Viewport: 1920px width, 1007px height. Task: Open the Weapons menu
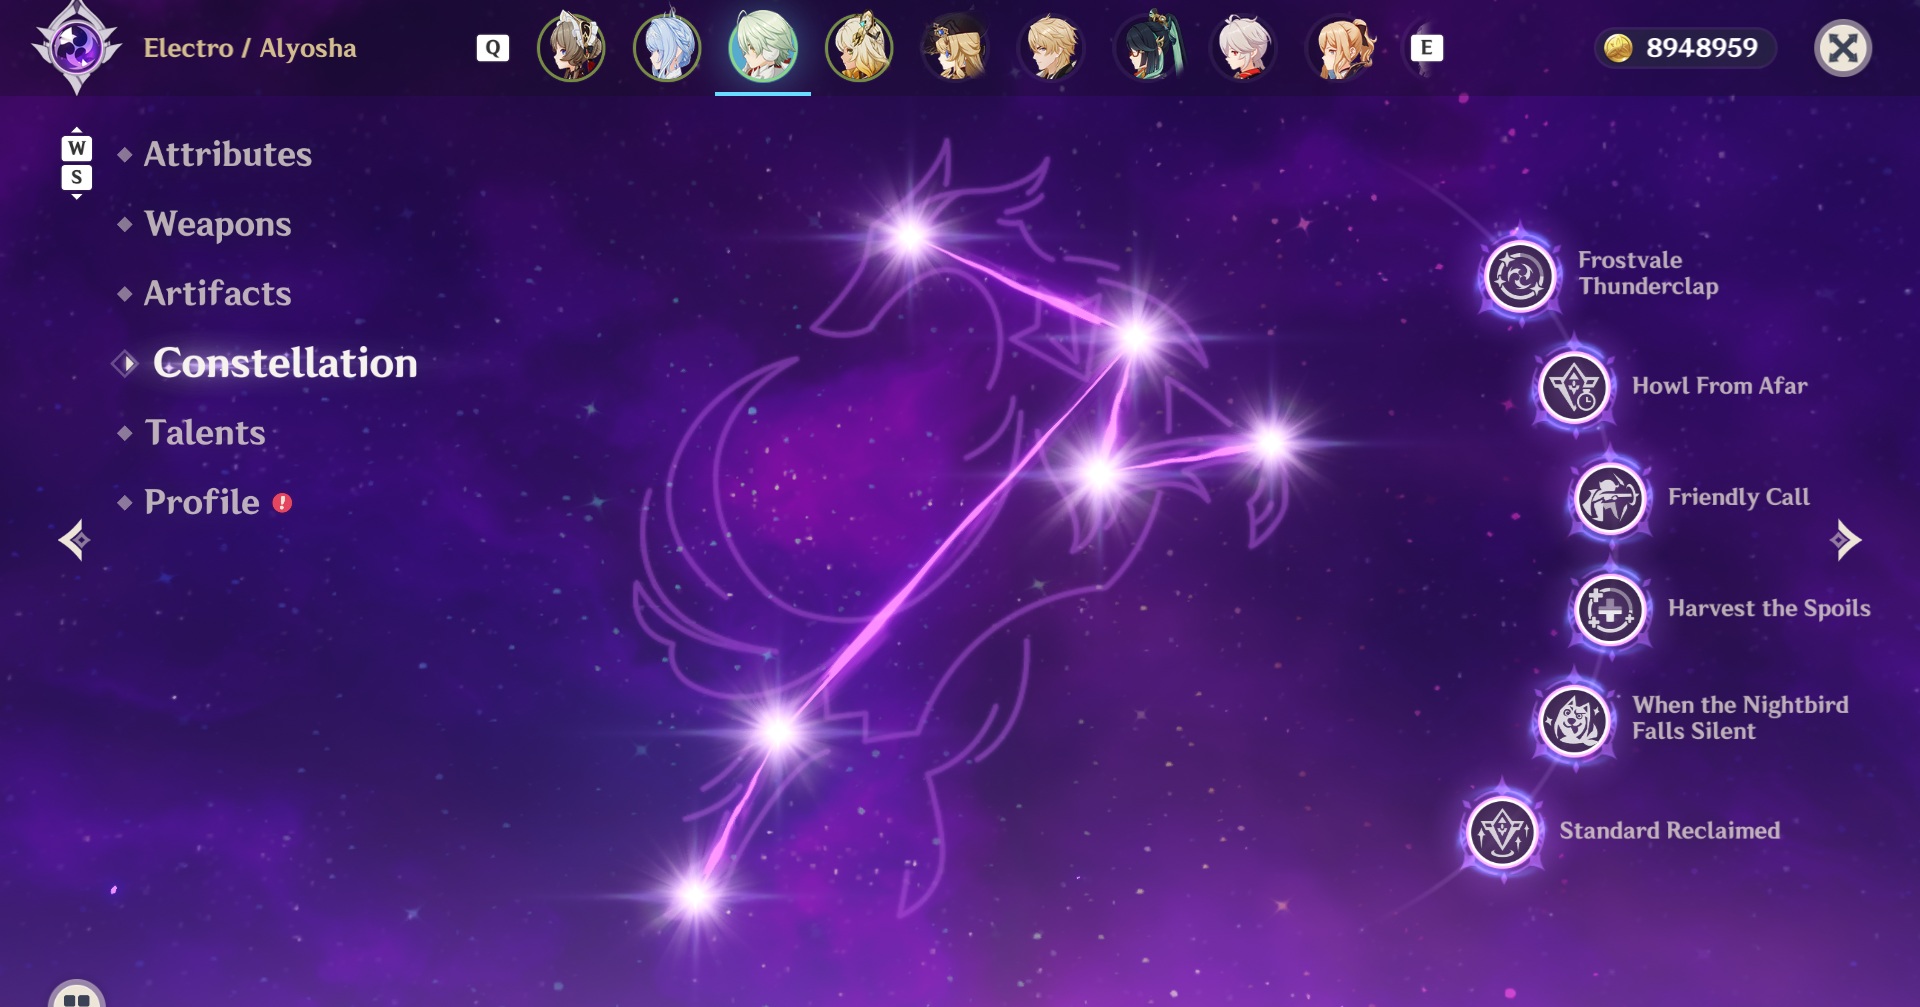218,224
